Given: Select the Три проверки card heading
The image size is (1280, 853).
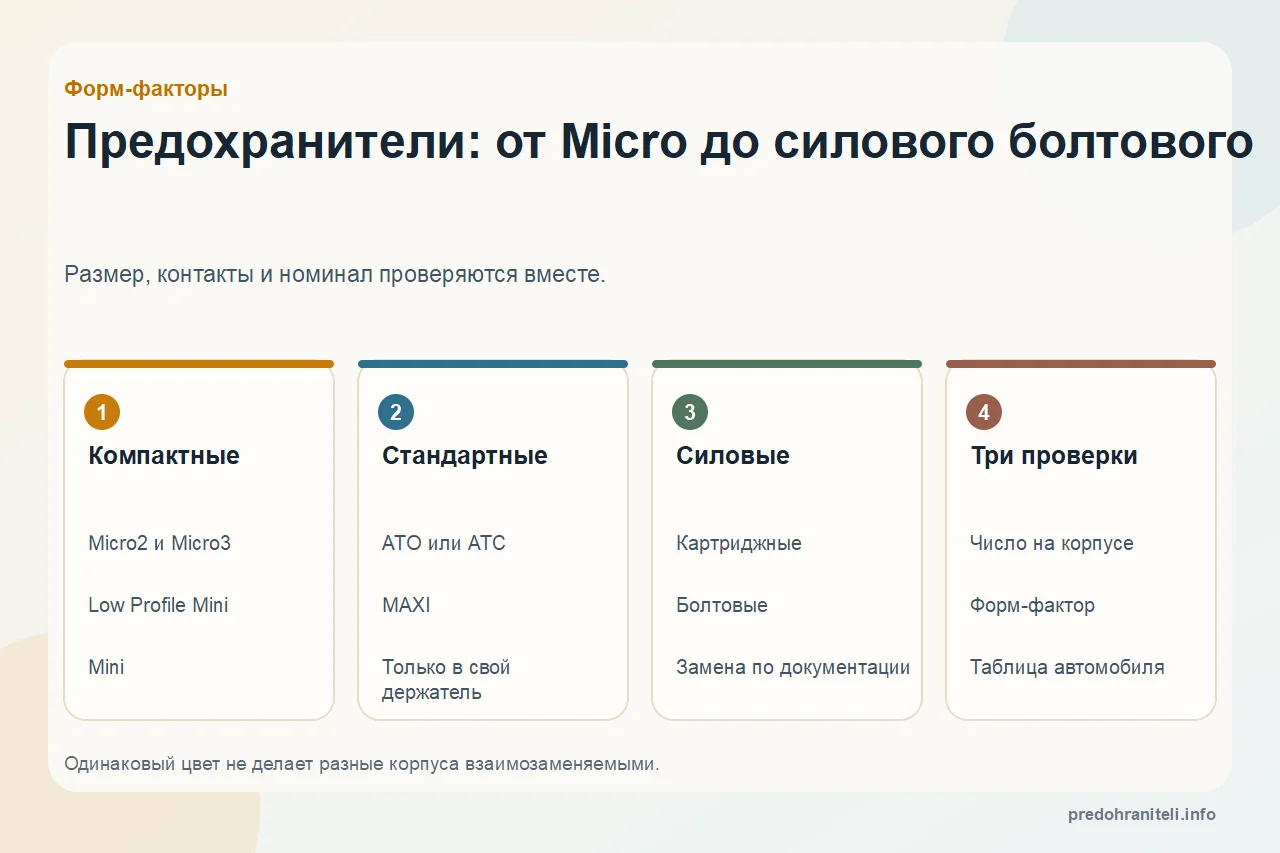Looking at the screenshot, I should pos(1054,456).
